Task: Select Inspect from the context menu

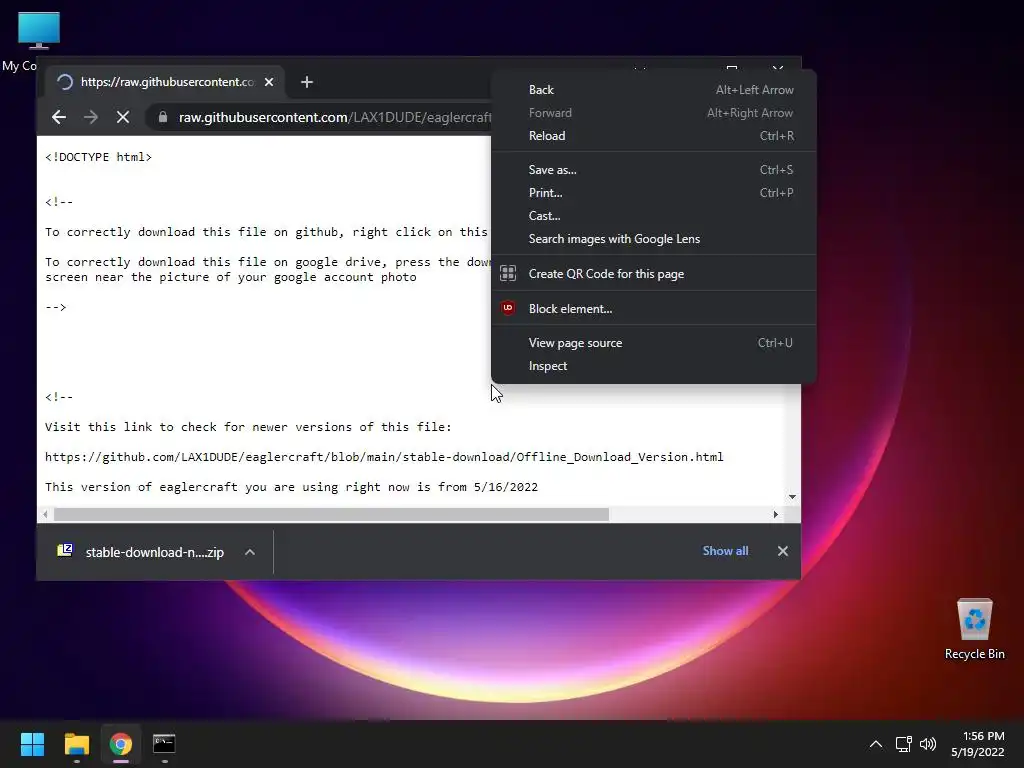Action: tap(654, 366)
